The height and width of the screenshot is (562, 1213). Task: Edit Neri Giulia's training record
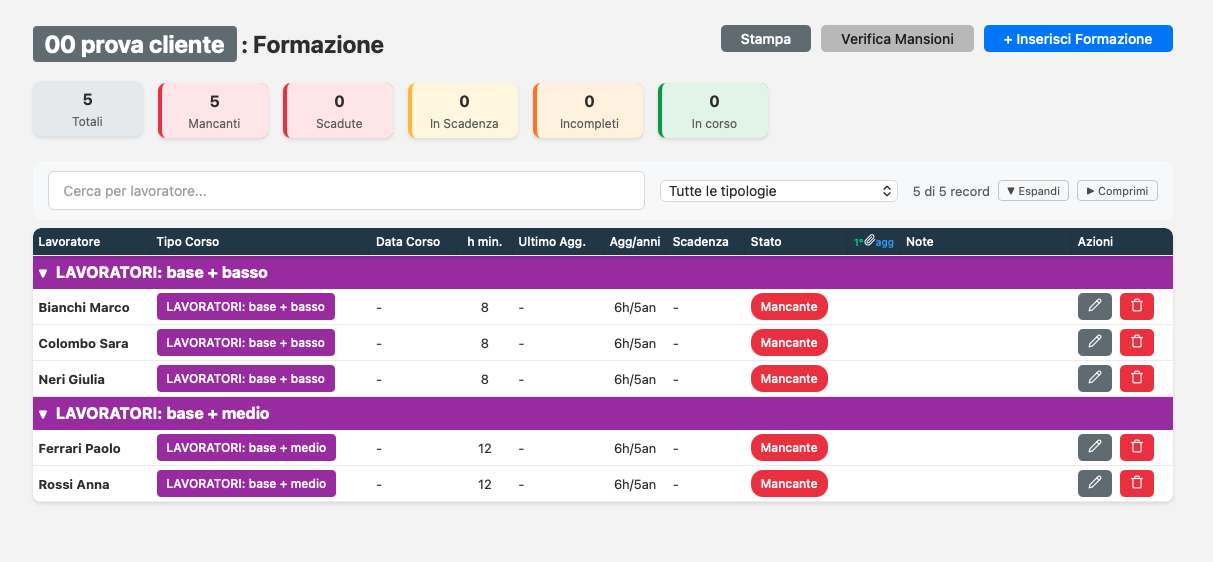point(1095,379)
